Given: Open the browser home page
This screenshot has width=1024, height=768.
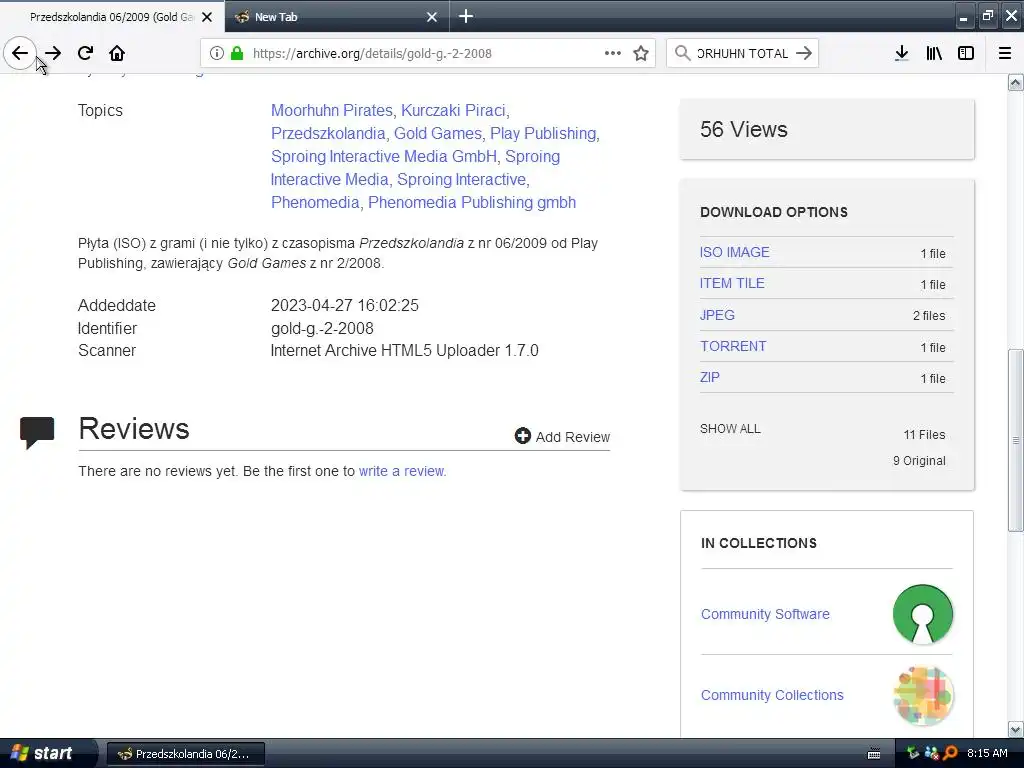Looking at the screenshot, I should pos(117,53).
